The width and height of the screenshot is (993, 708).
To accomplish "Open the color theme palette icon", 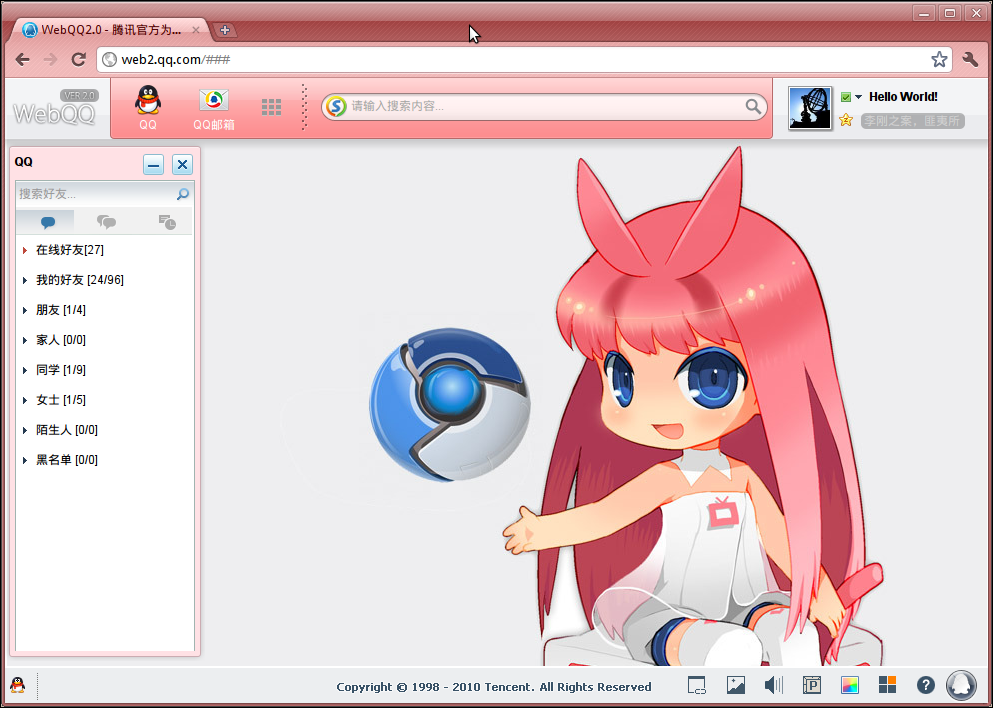I will pos(849,685).
